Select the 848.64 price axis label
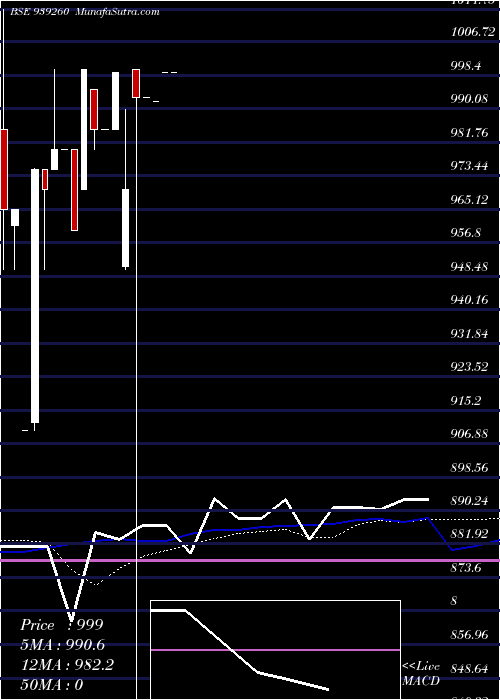 [469, 668]
